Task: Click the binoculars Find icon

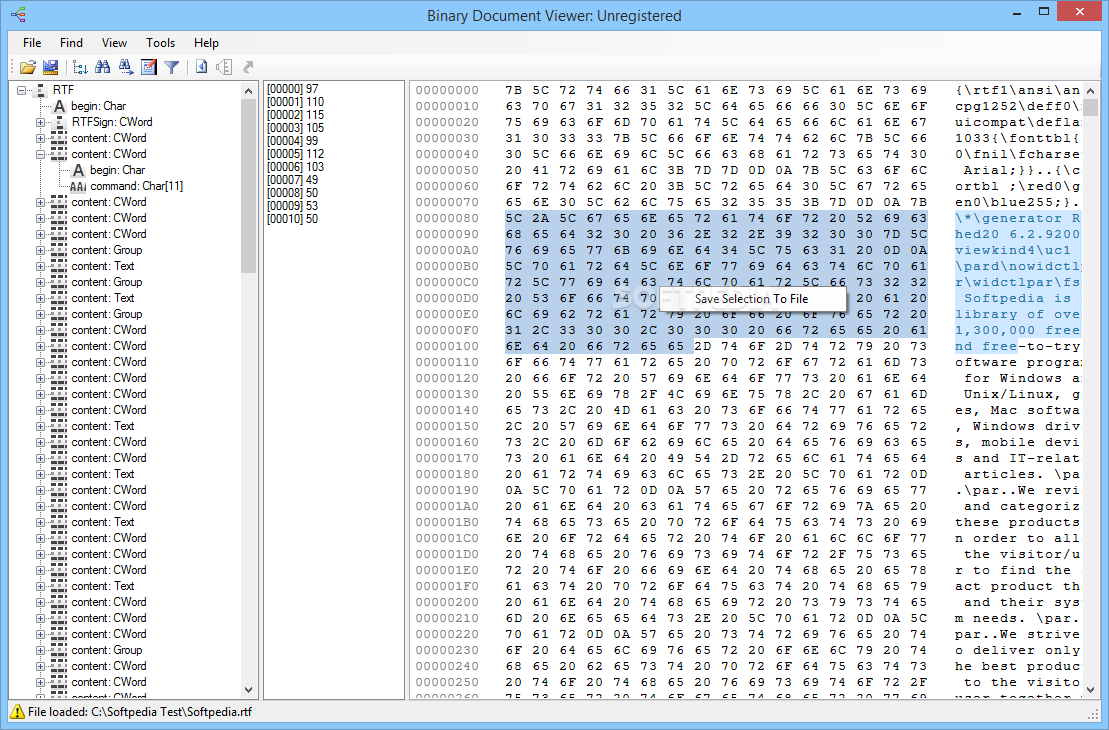Action: [x=103, y=67]
